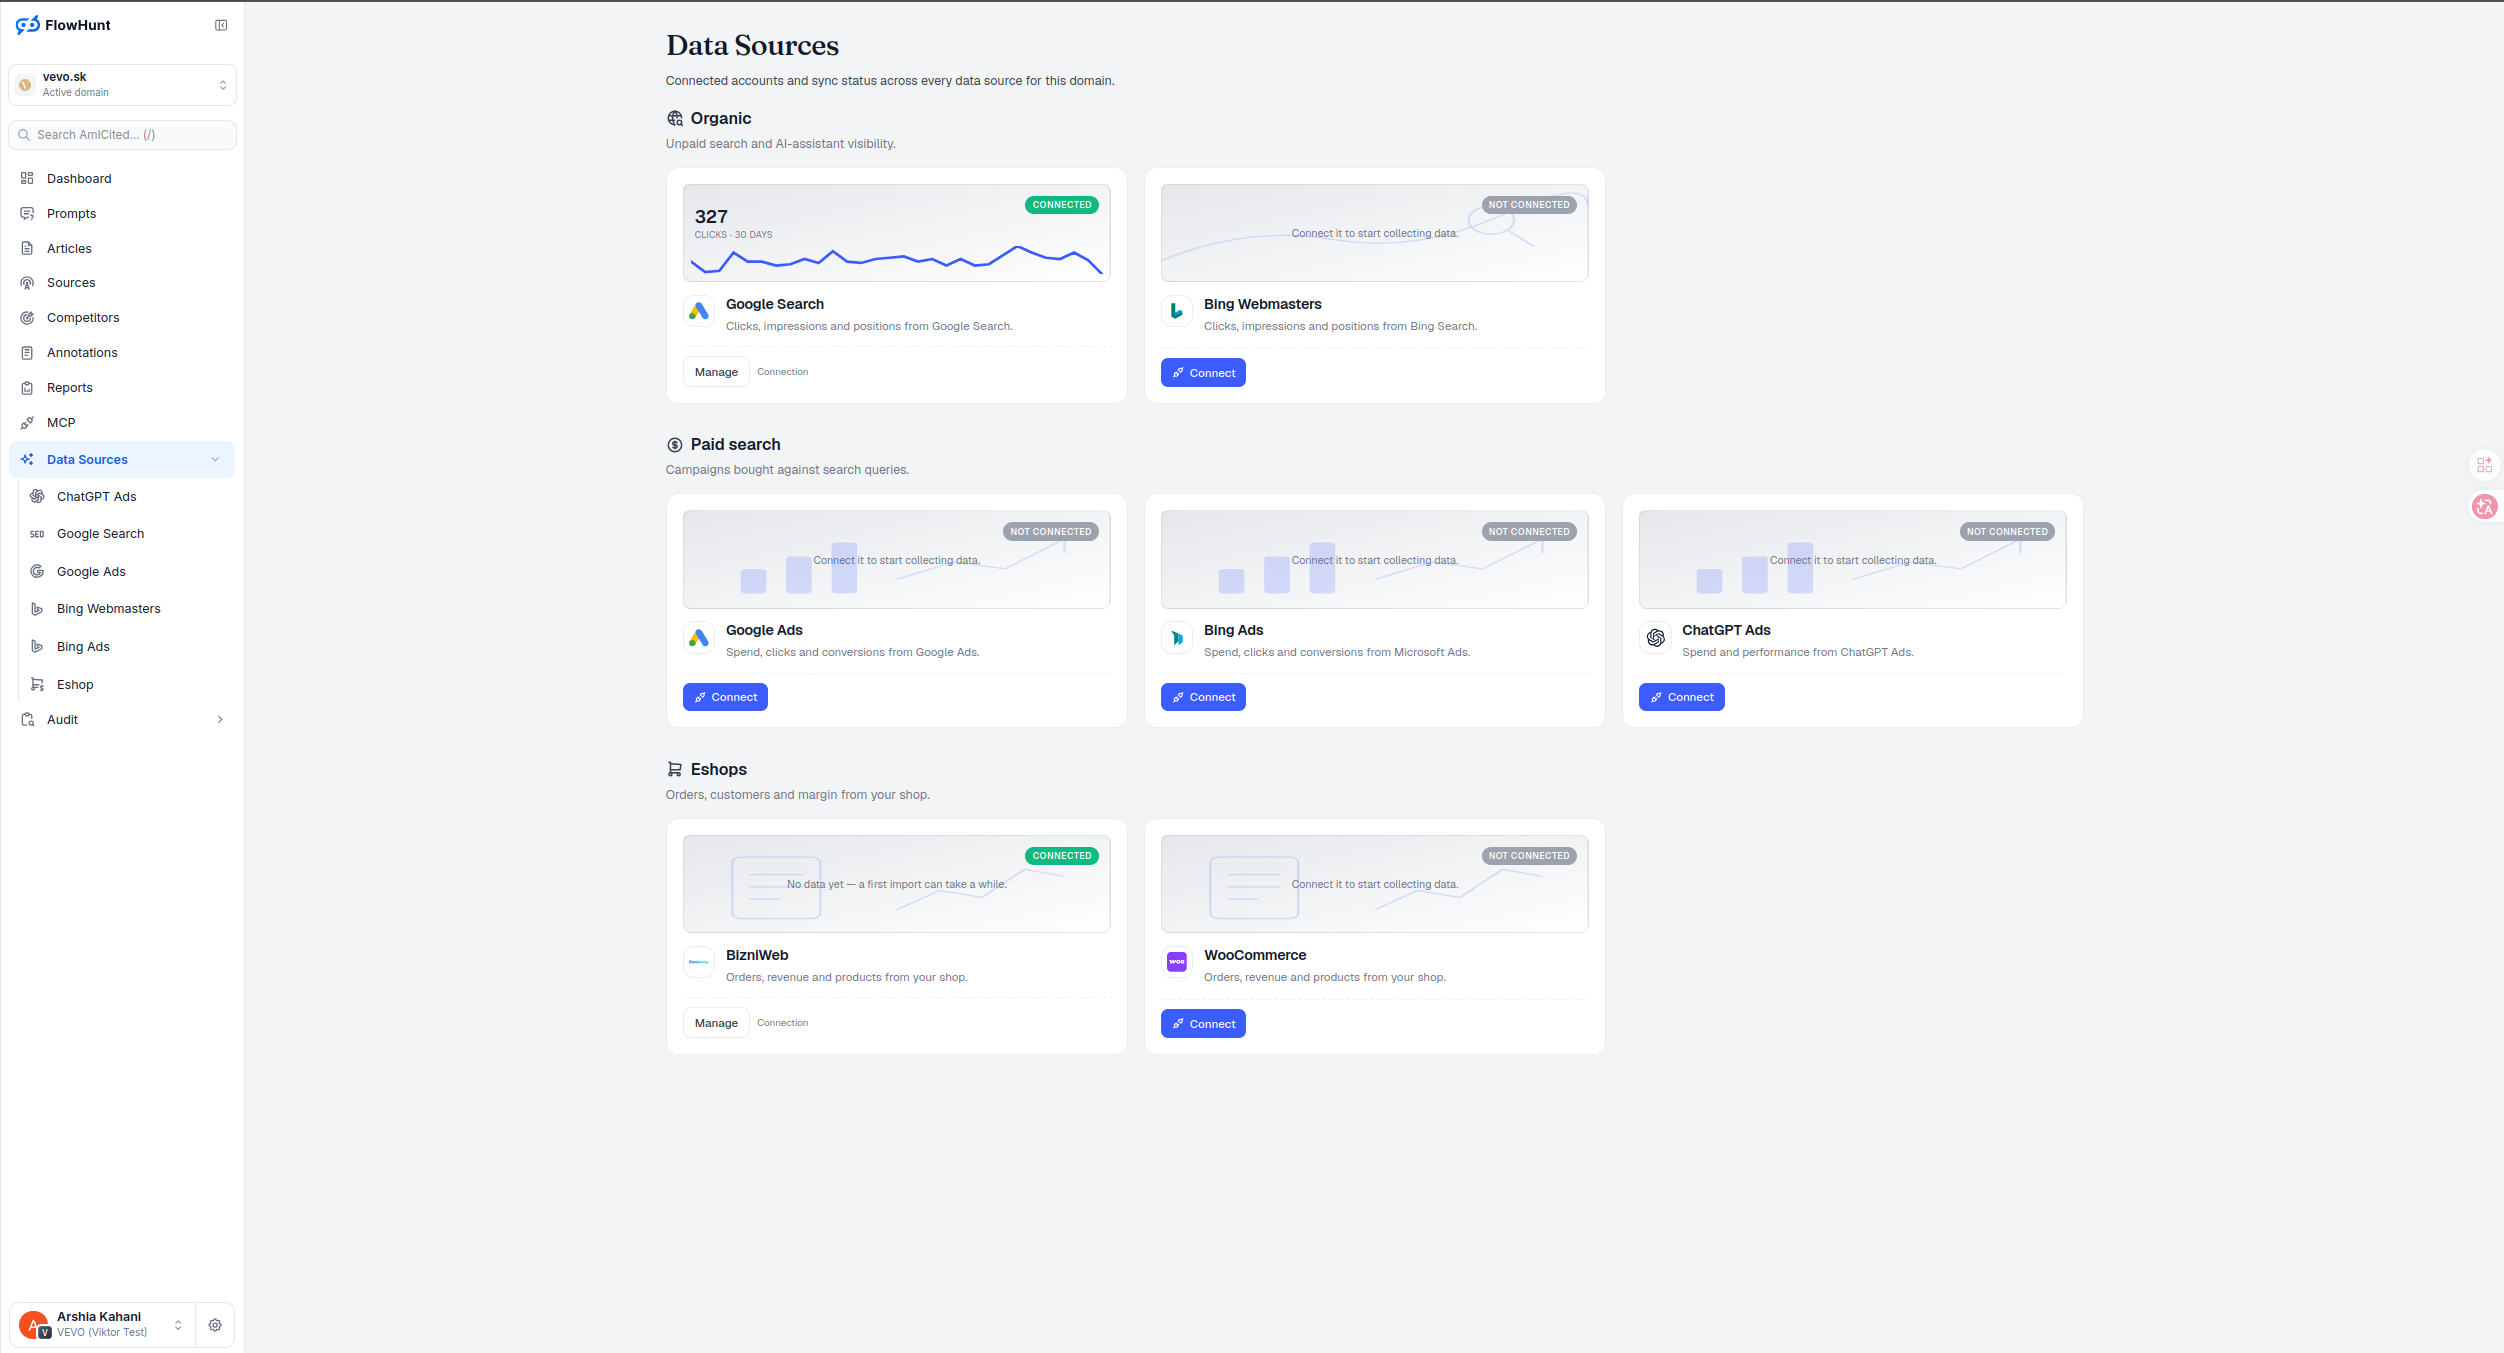
Task: Connect the ChatGPT Ads data source
Action: [1681, 697]
